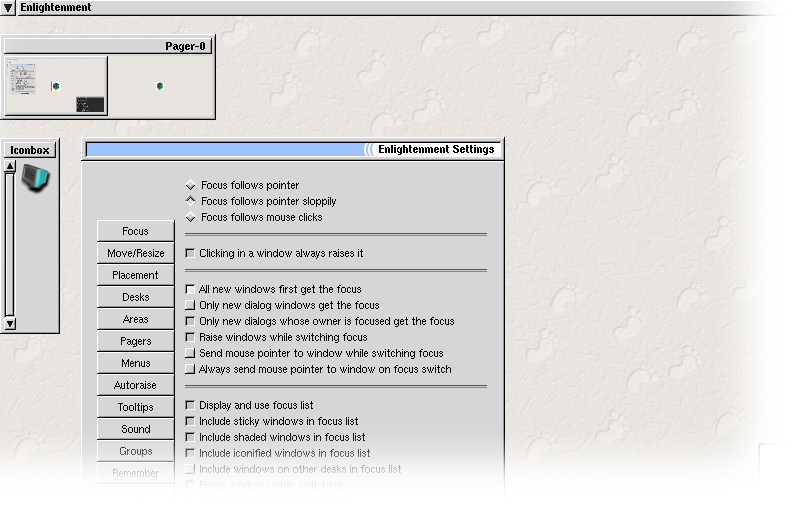Click the Iconbox title label
Image resolution: width=800 pixels, height=525 pixels.
30,150
